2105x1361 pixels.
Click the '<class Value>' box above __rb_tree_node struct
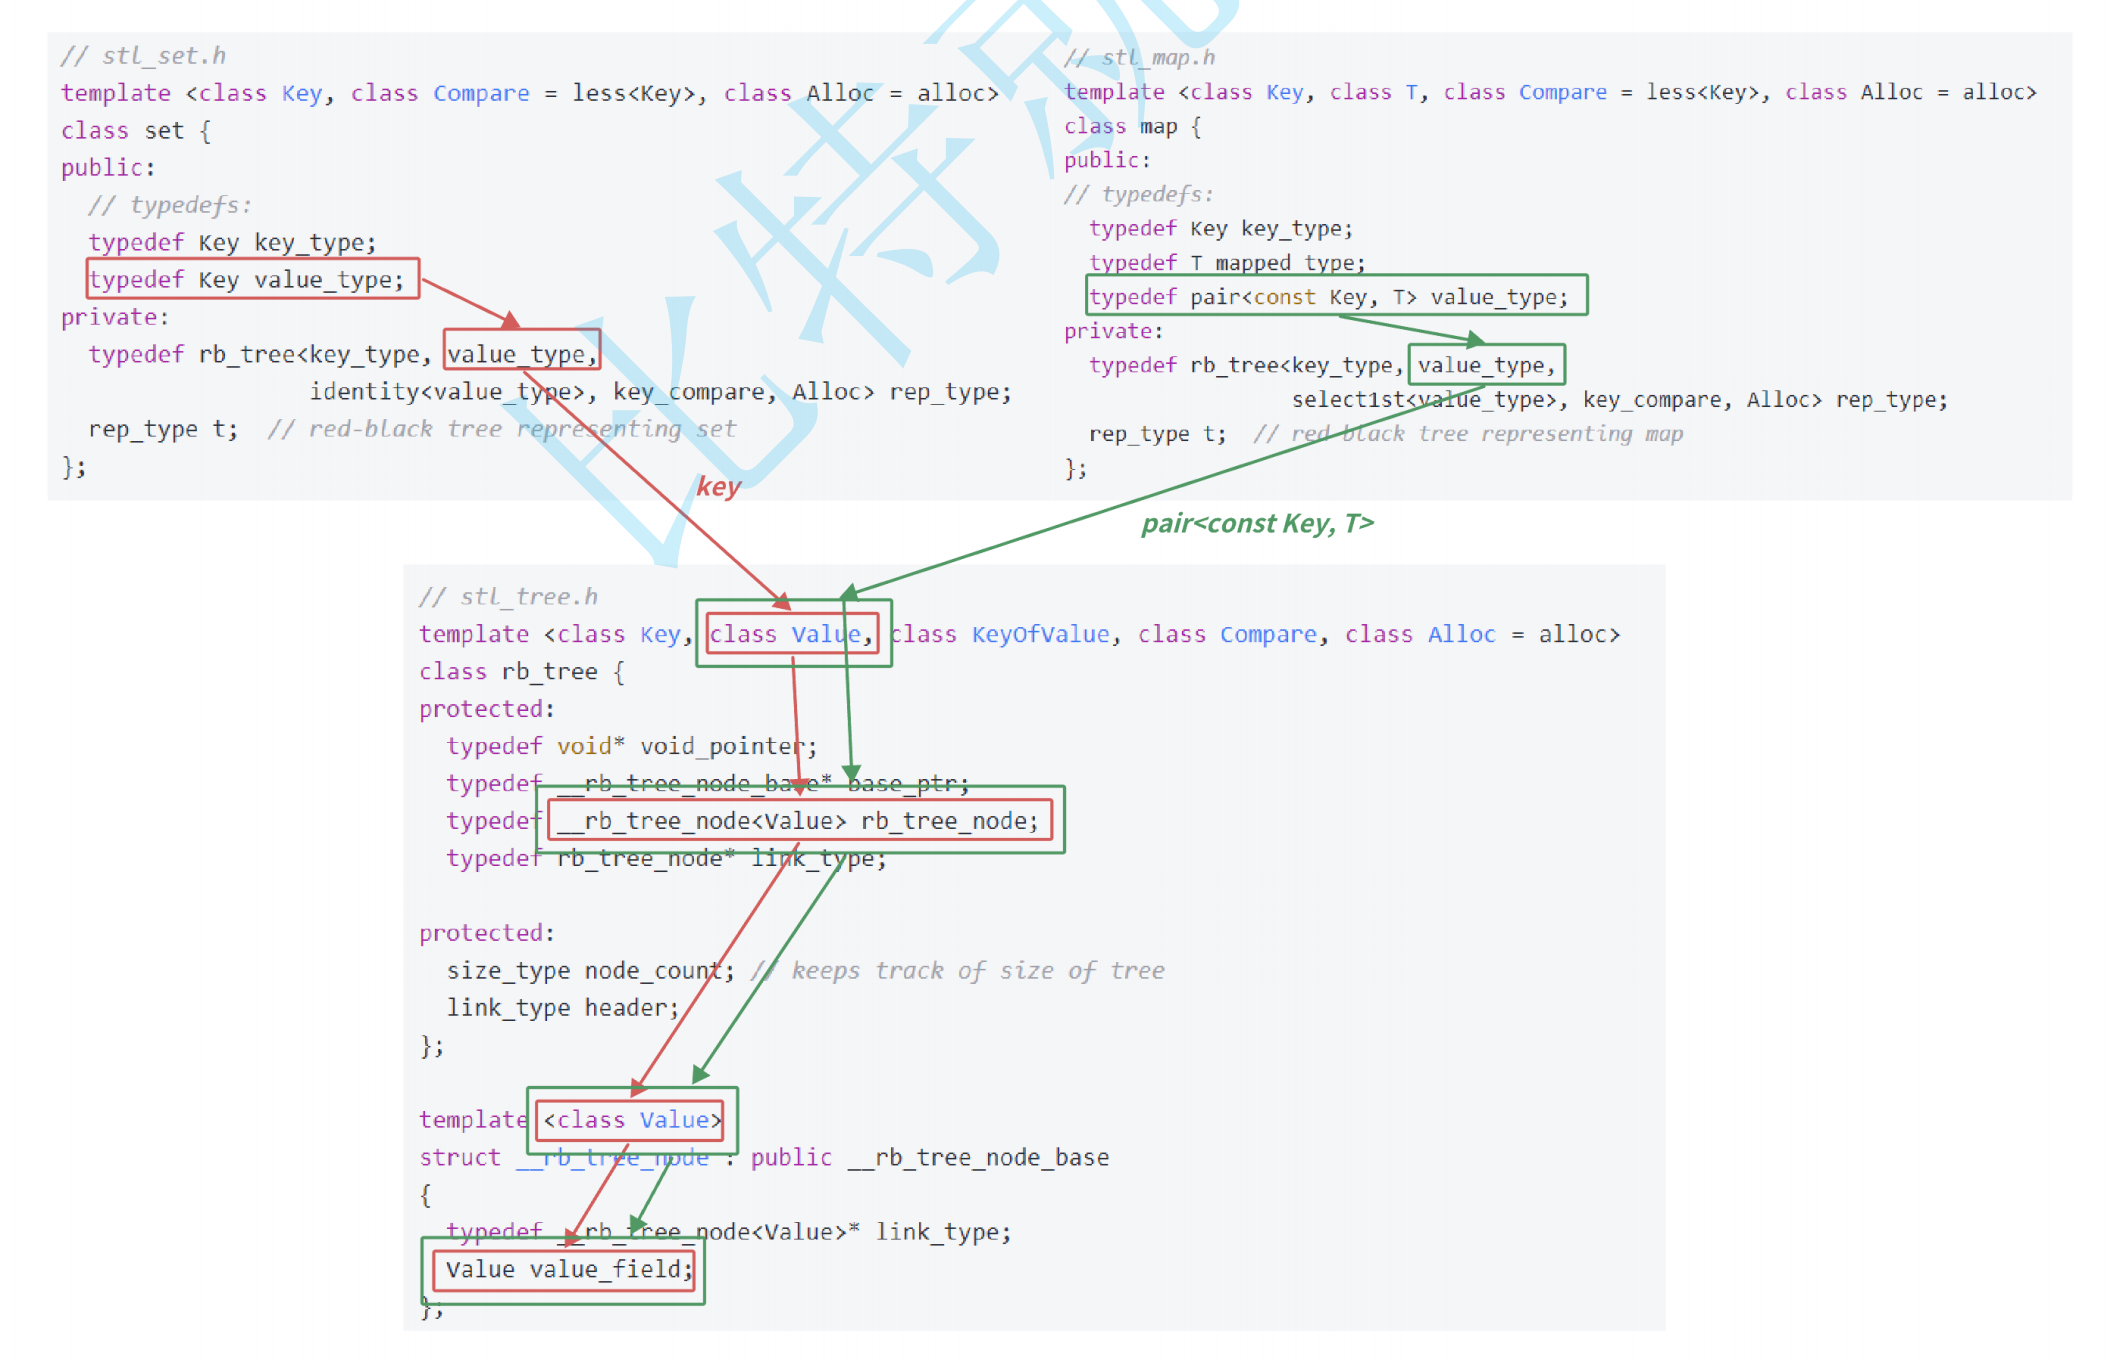630,1120
